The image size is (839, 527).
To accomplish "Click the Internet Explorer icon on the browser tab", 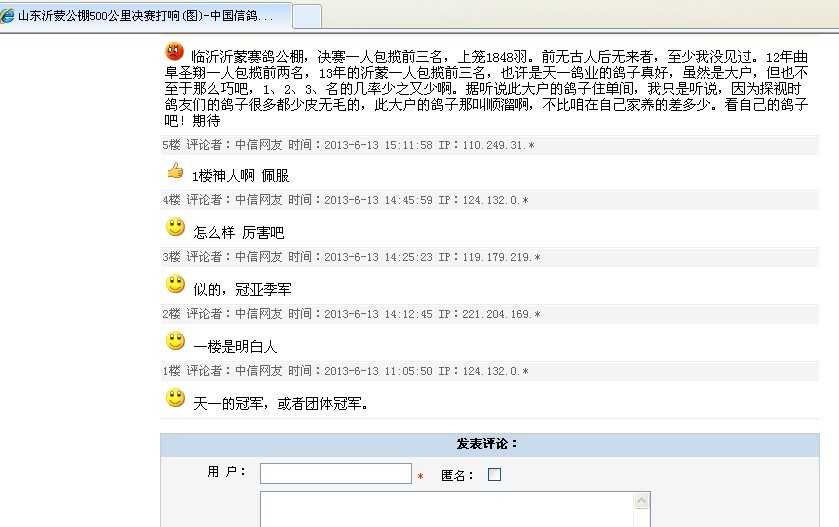I will (7, 16).
